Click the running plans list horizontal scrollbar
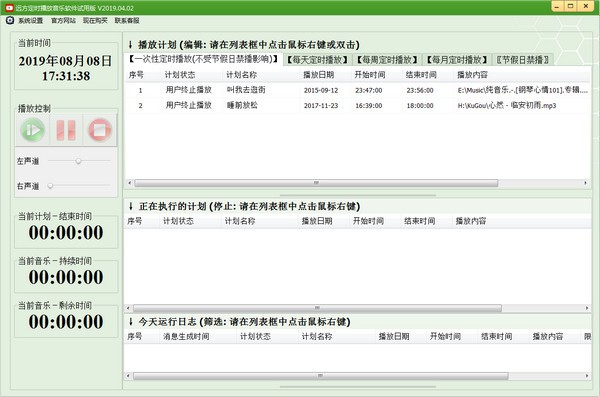 click(317, 308)
